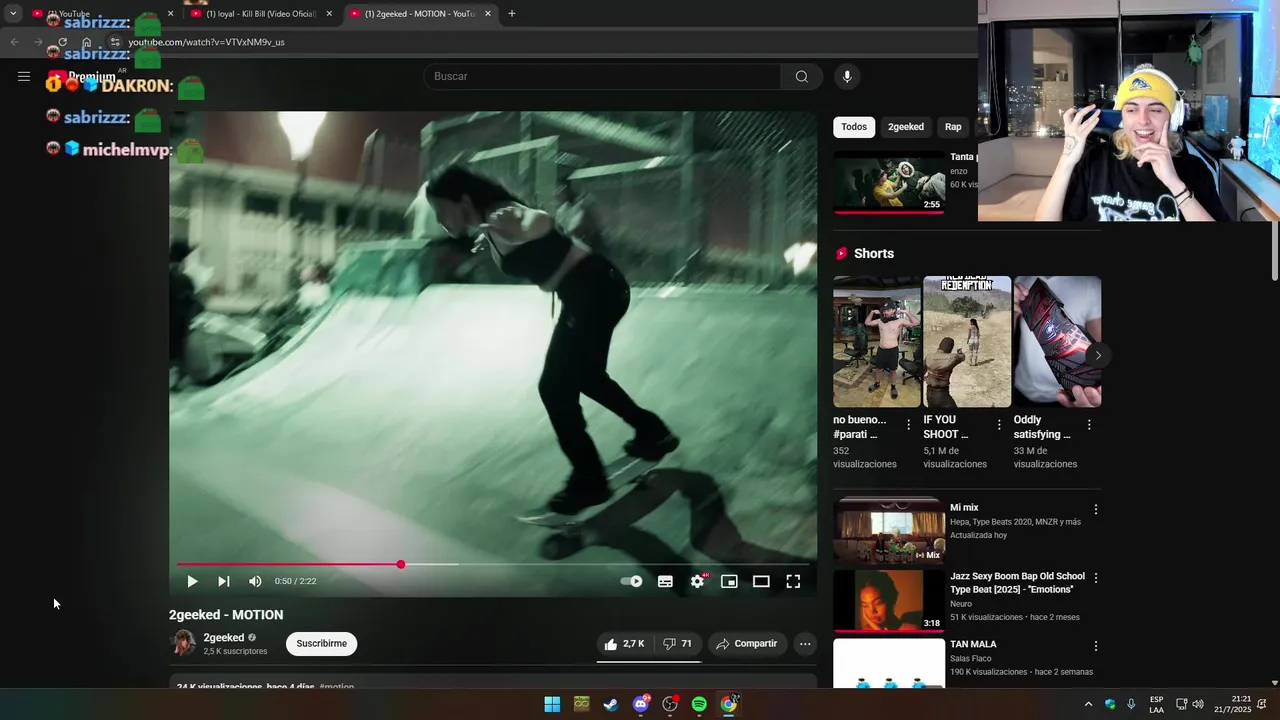
Task: Close the 'loyal - Kill Bill' tab
Action: click(329, 14)
